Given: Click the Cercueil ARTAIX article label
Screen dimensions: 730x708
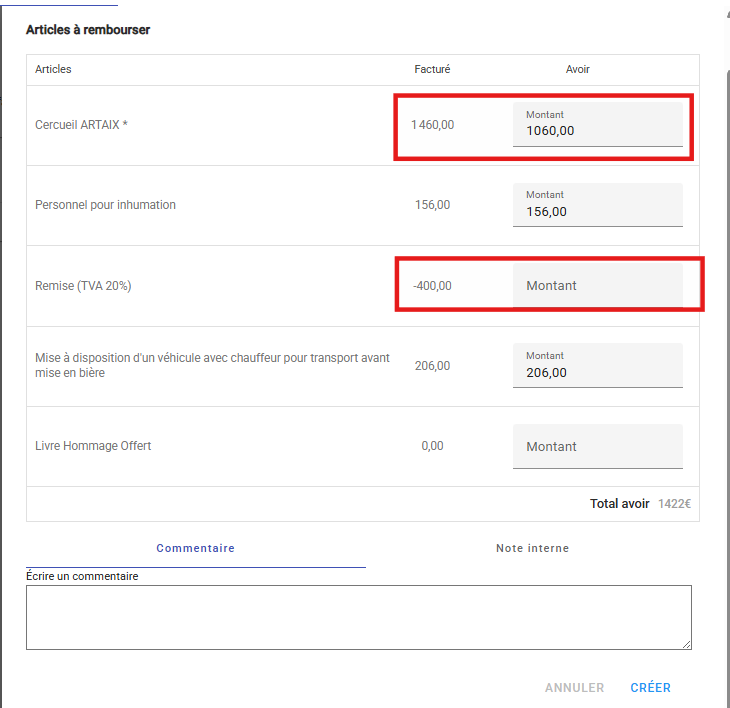Looking at the screenshot, I should point(81,125).
